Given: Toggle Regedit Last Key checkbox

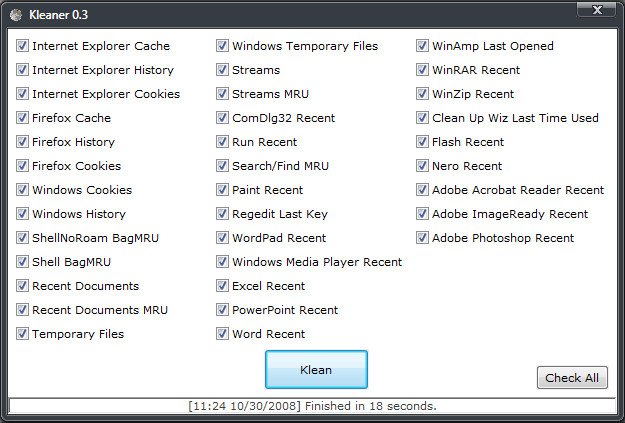Looking at the screenshot, I should click(x=222, y=213).
